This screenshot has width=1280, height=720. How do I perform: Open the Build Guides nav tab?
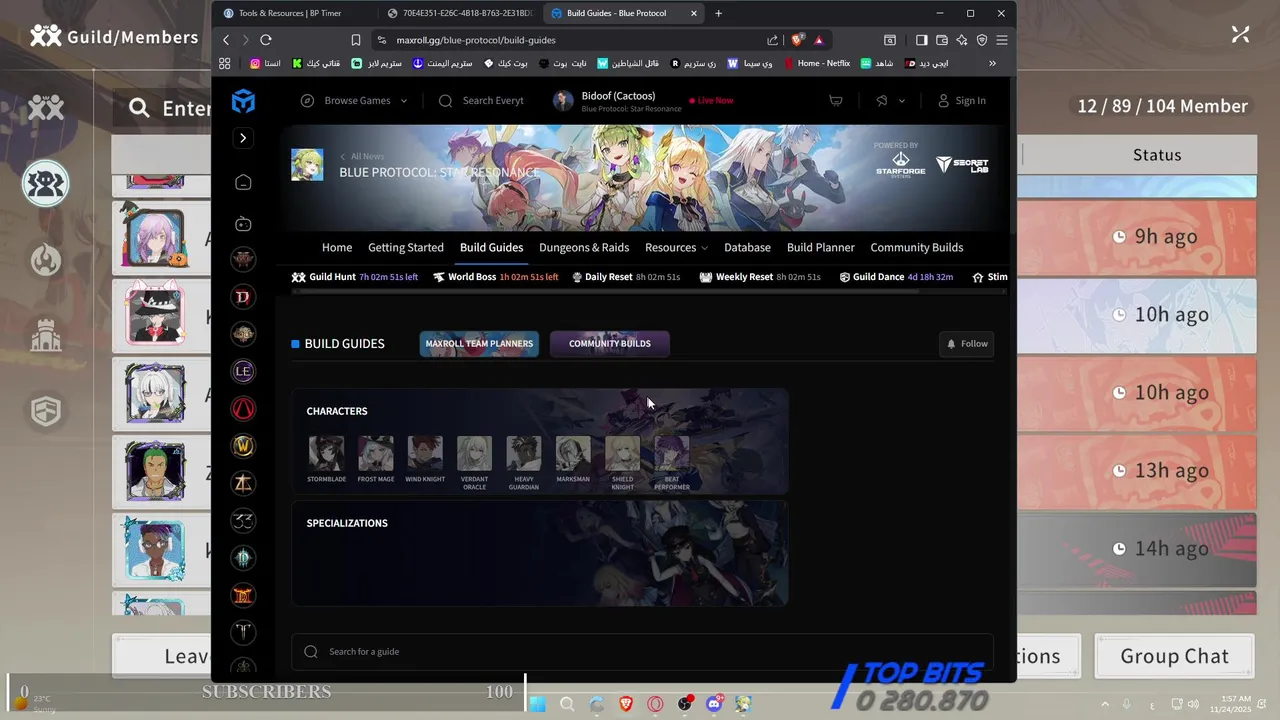point(491,247)
